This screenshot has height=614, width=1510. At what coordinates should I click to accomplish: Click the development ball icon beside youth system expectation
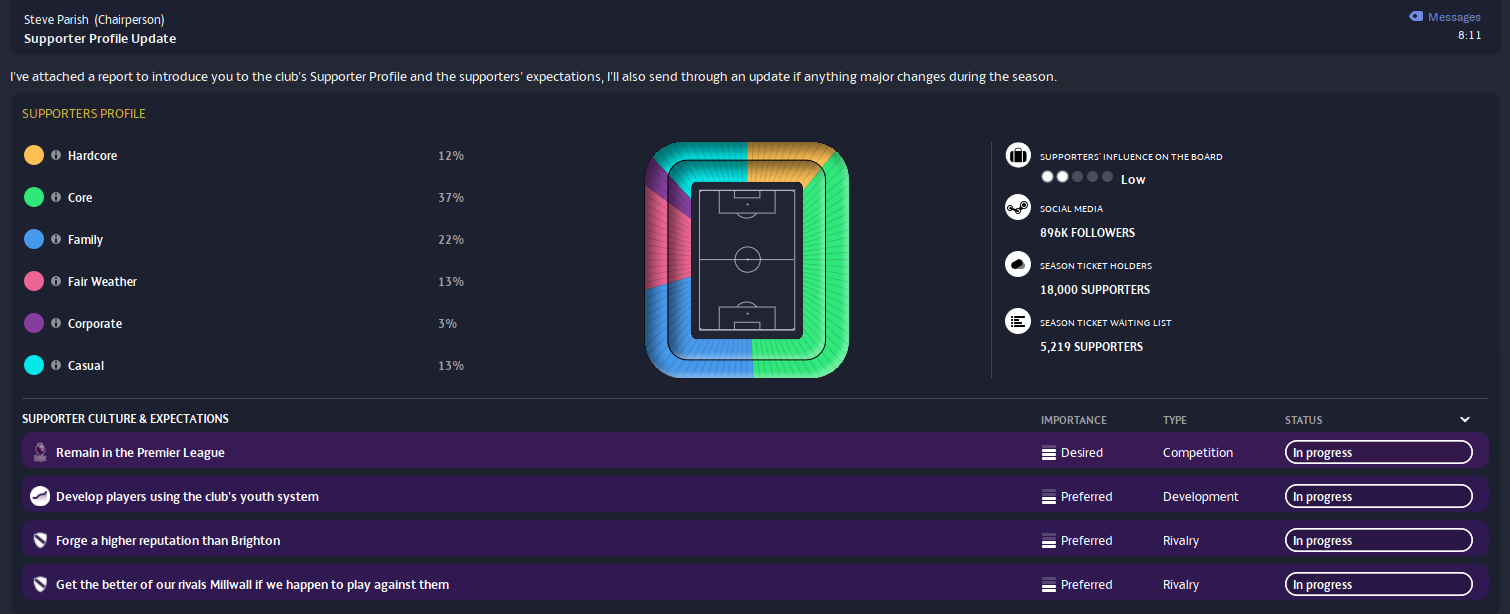coord(40,496)
